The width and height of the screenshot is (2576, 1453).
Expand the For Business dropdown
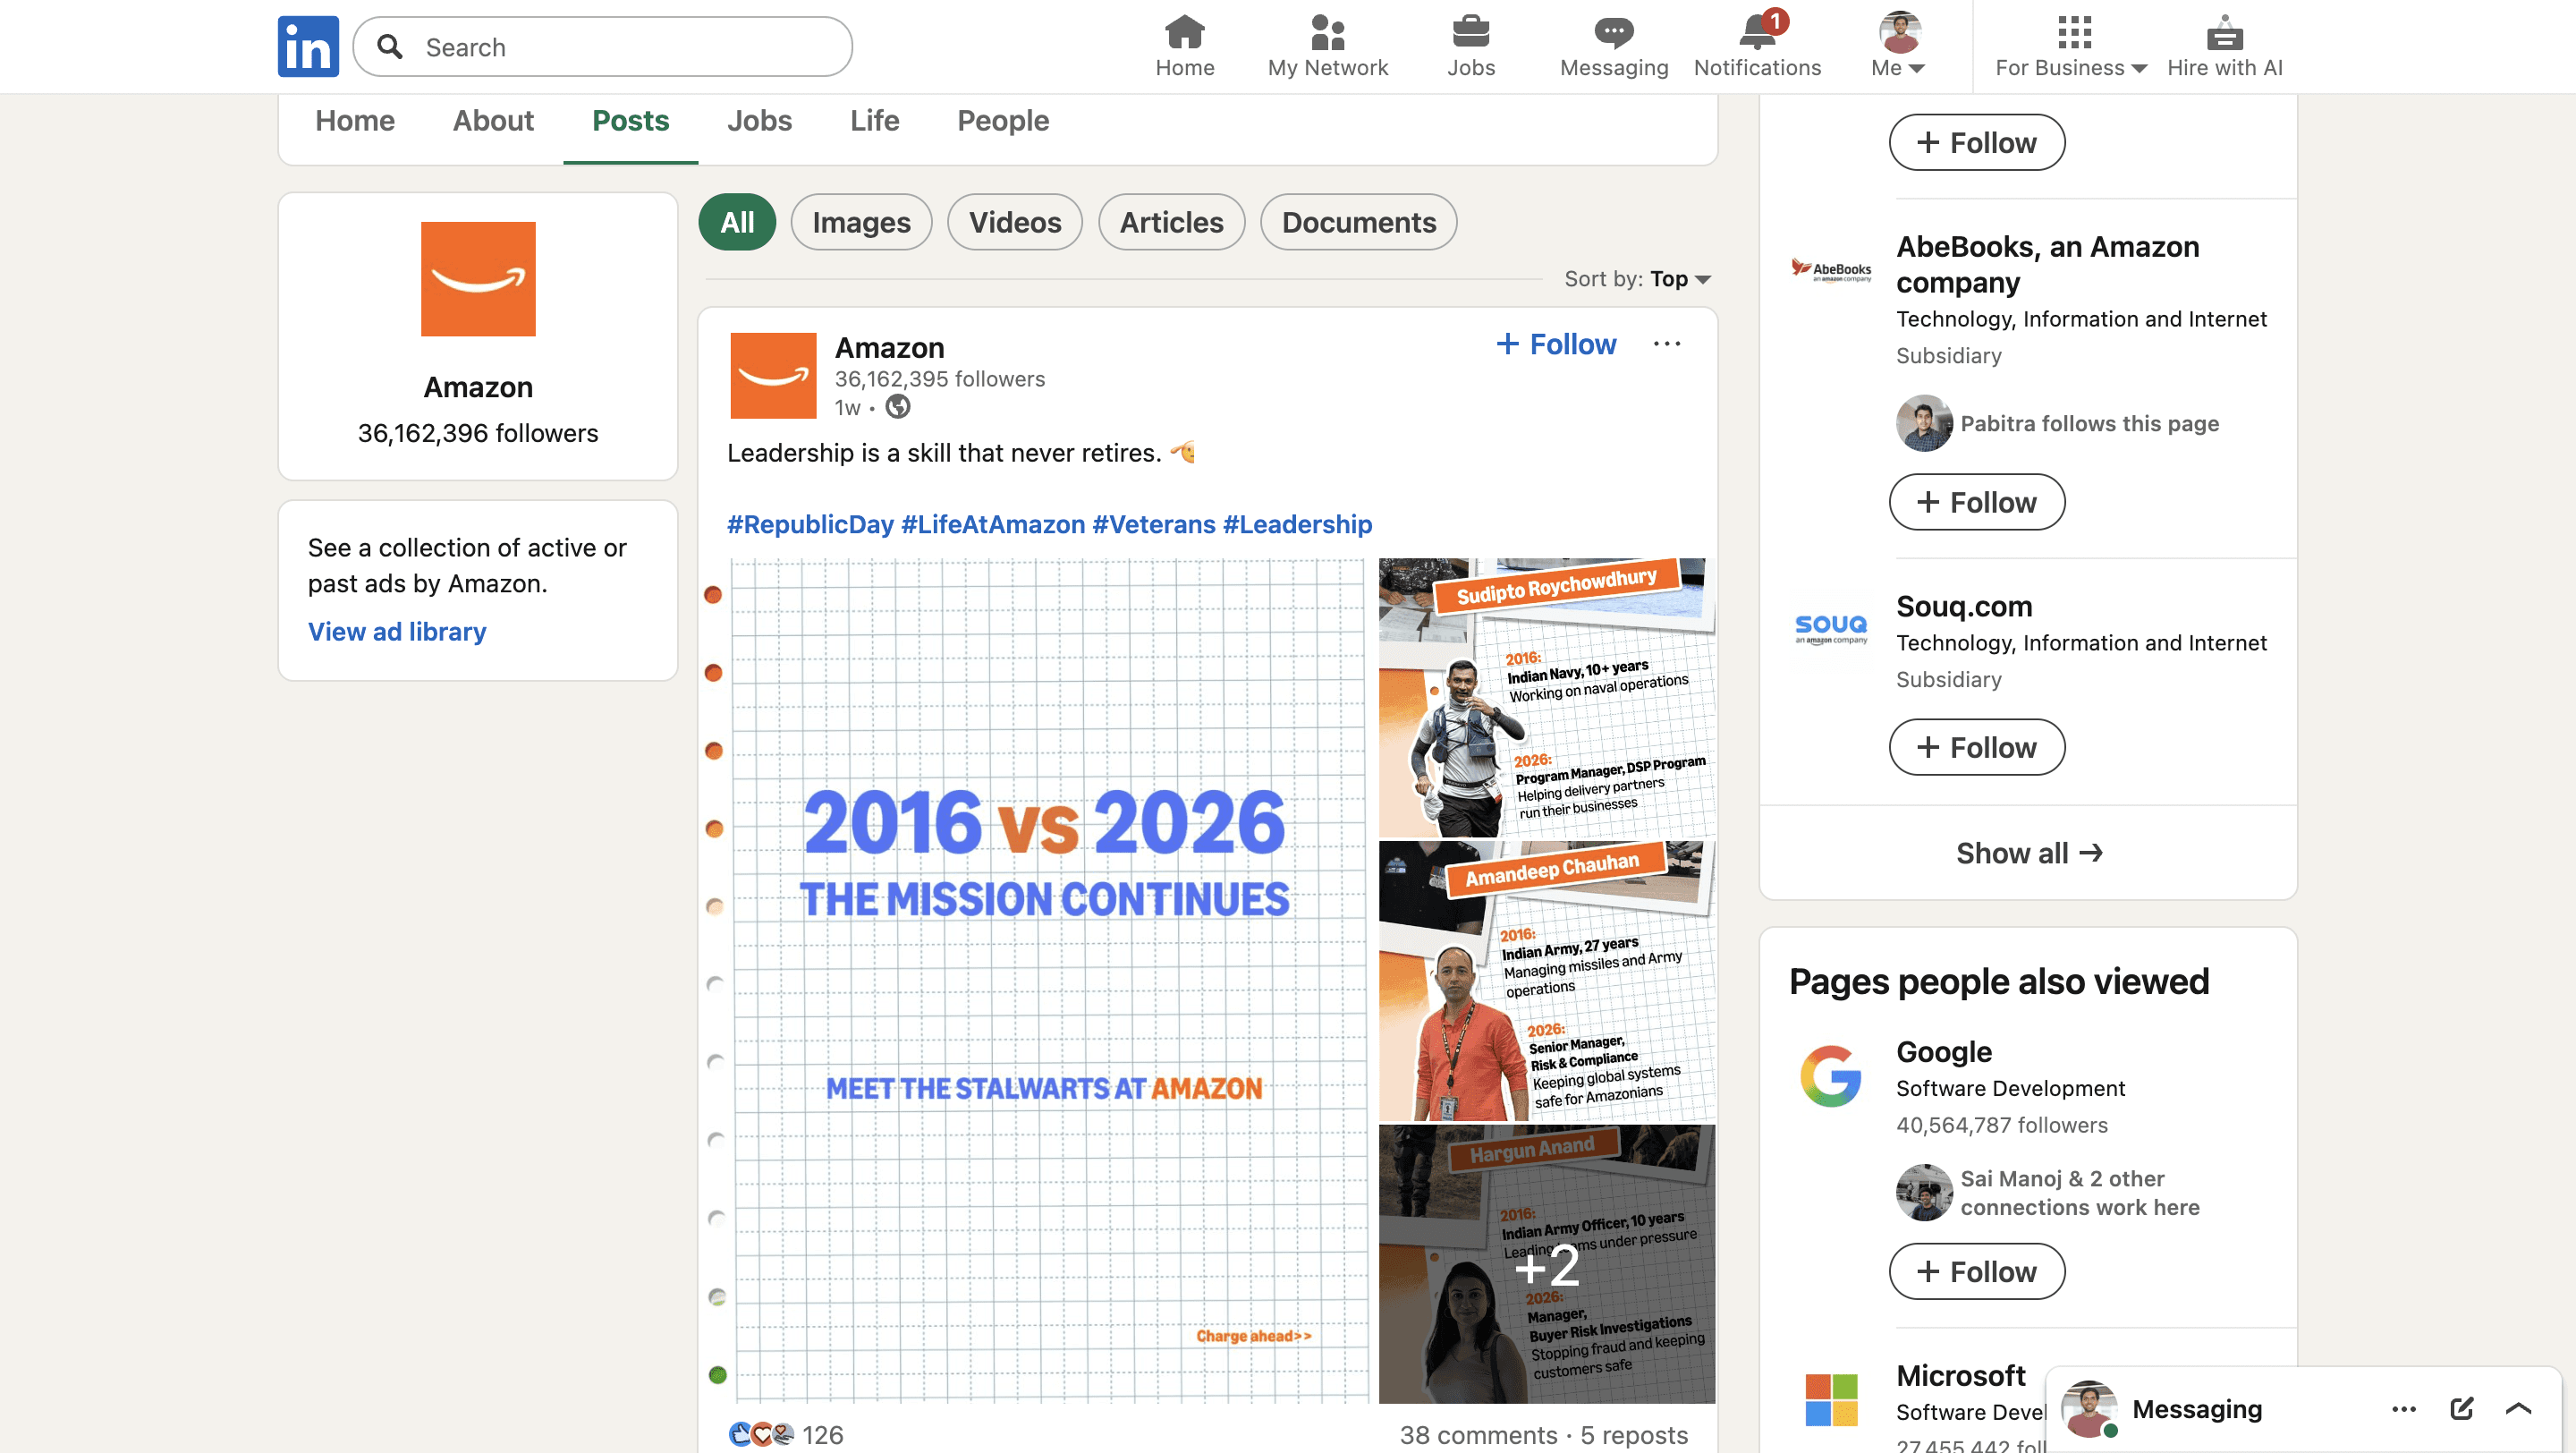(x=2071, y=46)
